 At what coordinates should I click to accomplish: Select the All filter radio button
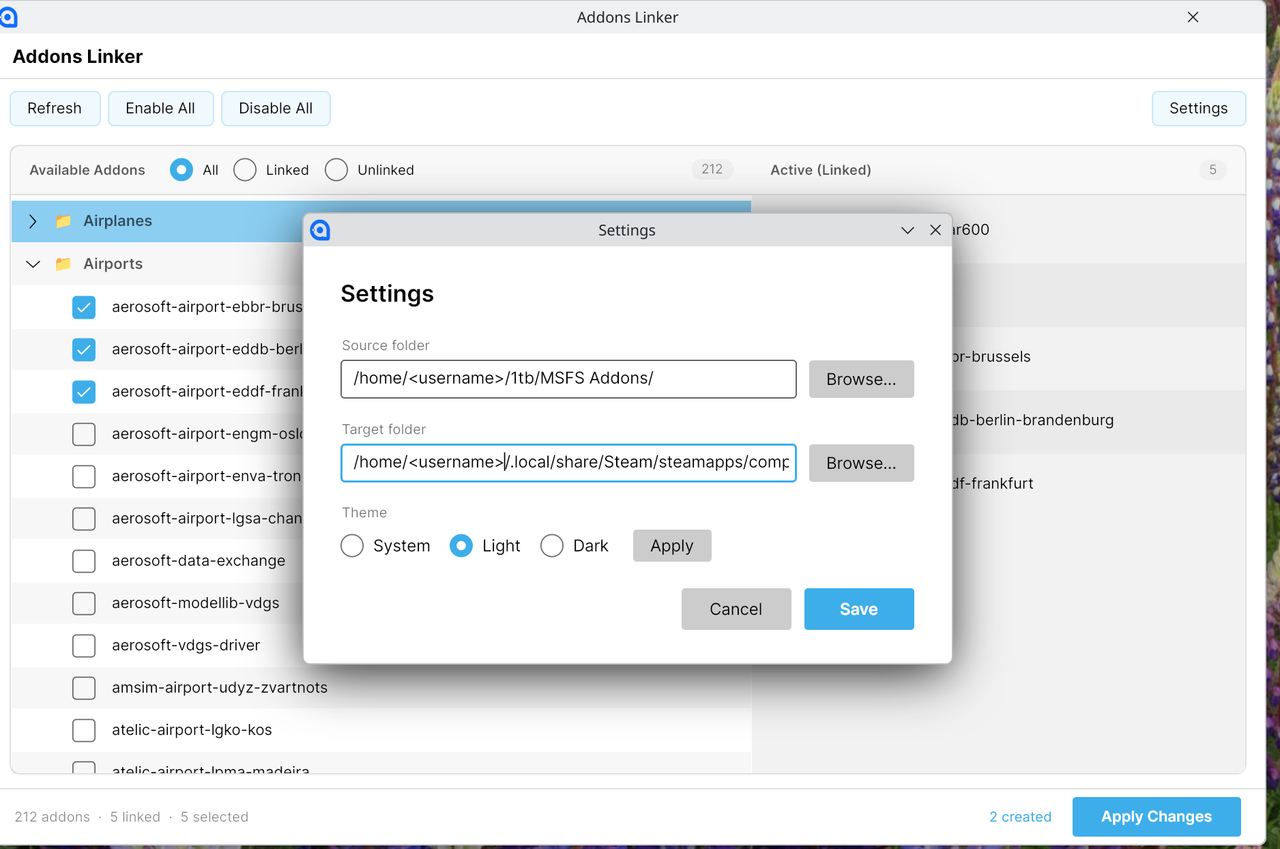click(181, 170)
